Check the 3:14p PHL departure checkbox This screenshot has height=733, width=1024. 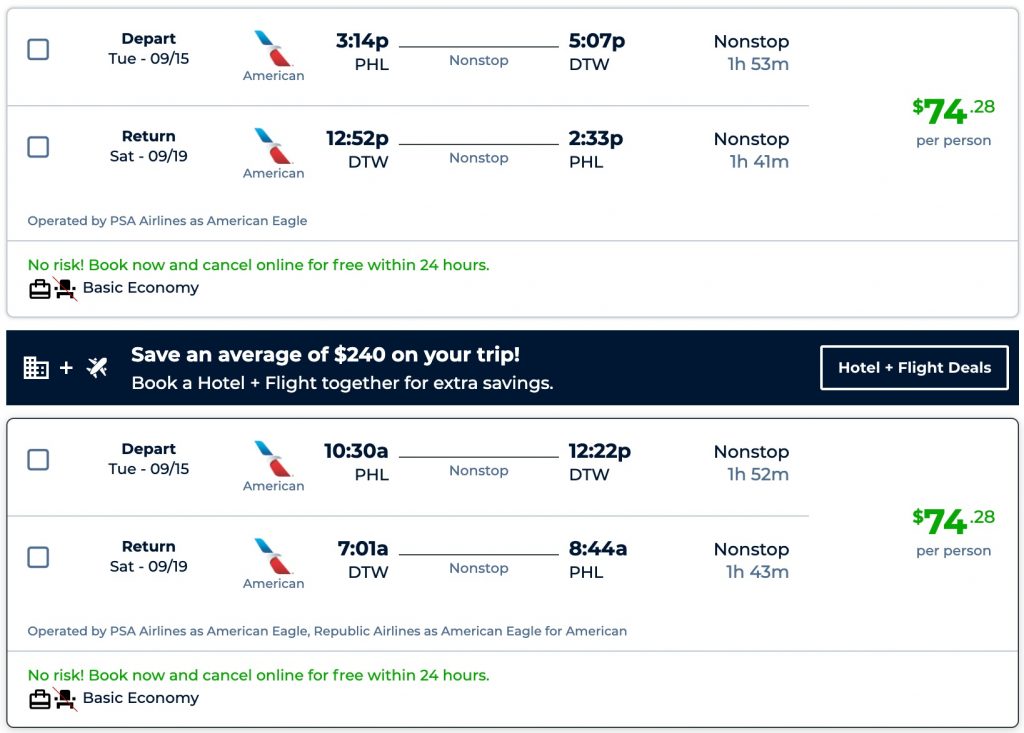pos(38,49)
